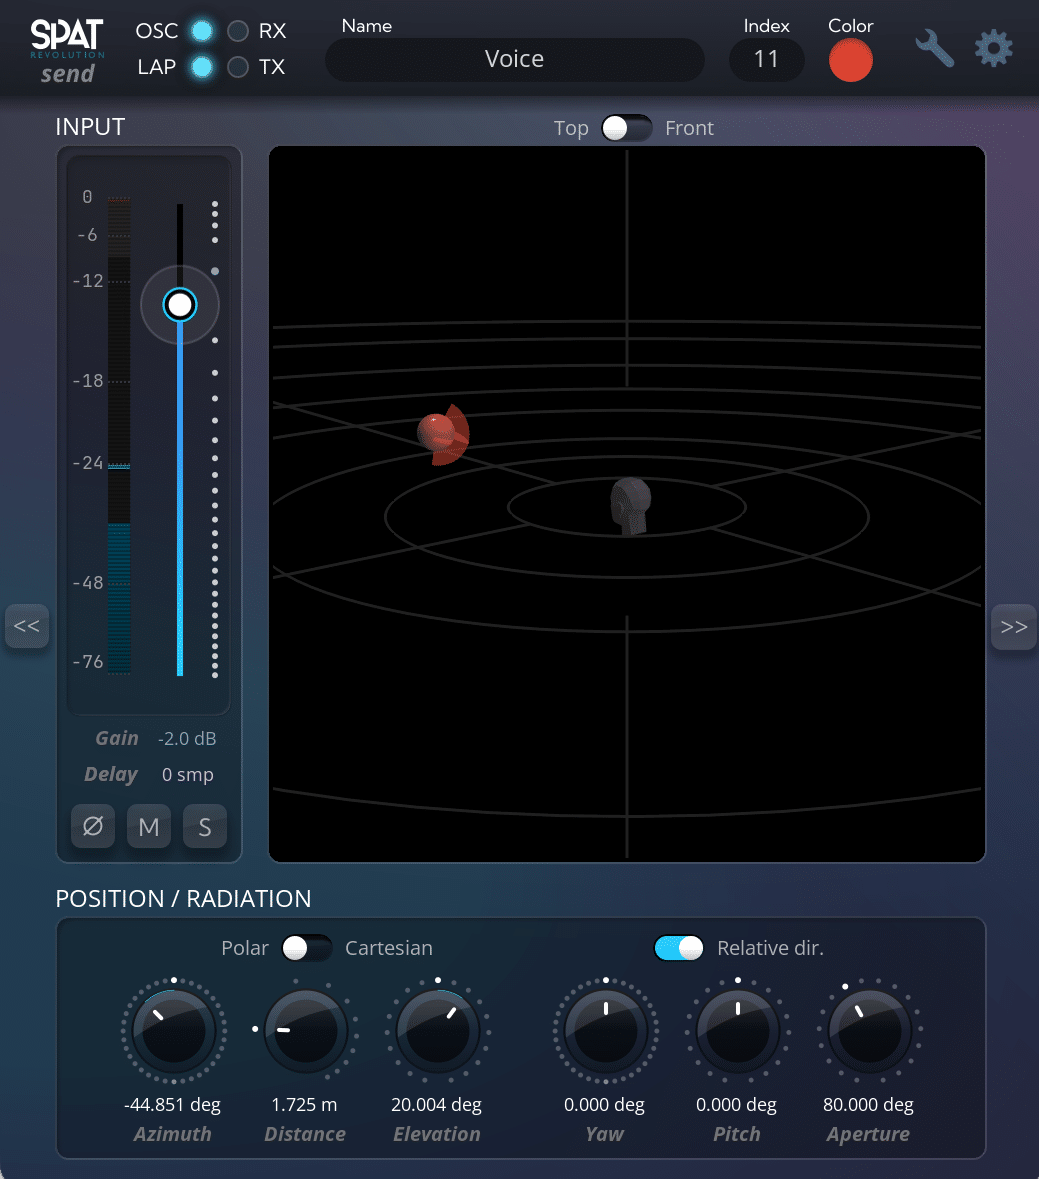Click the Voice name field

tap(514, 60)
